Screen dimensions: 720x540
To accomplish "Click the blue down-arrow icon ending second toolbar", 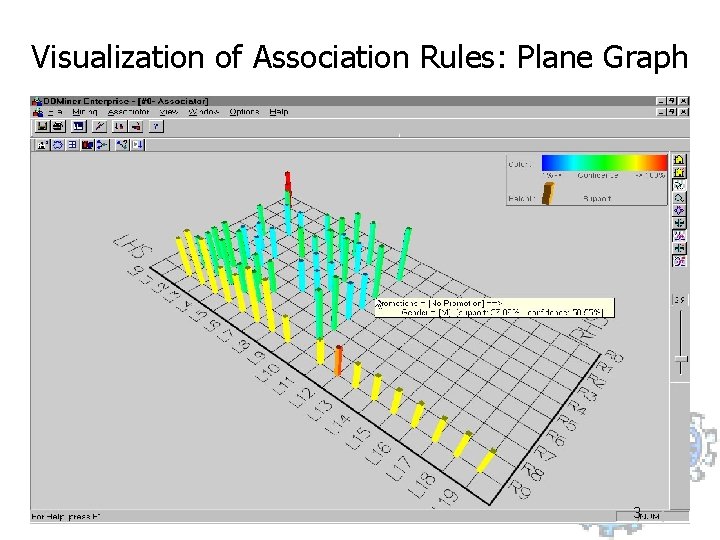I will point(137,145).
